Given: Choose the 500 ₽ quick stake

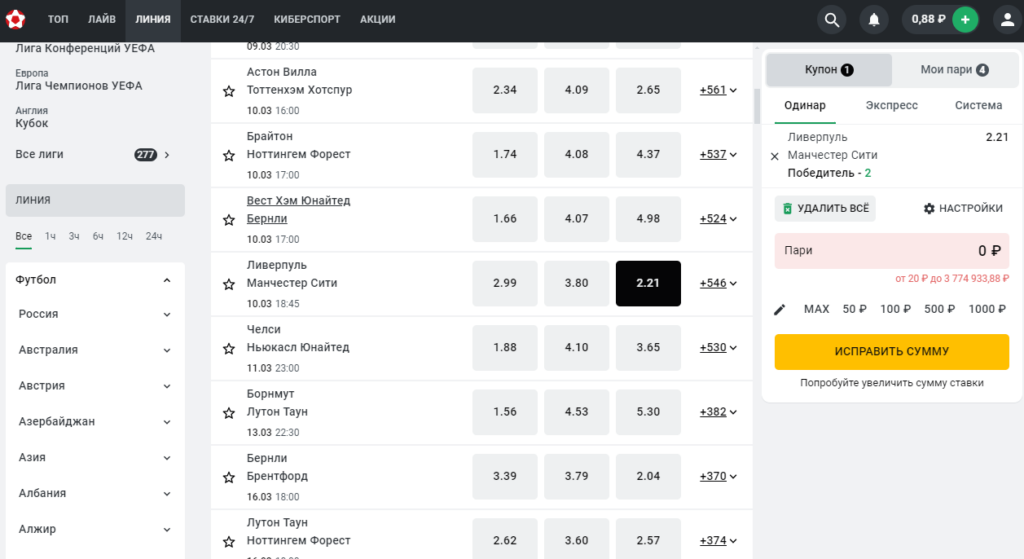Looking at the screenshot, I should point(939,310).
